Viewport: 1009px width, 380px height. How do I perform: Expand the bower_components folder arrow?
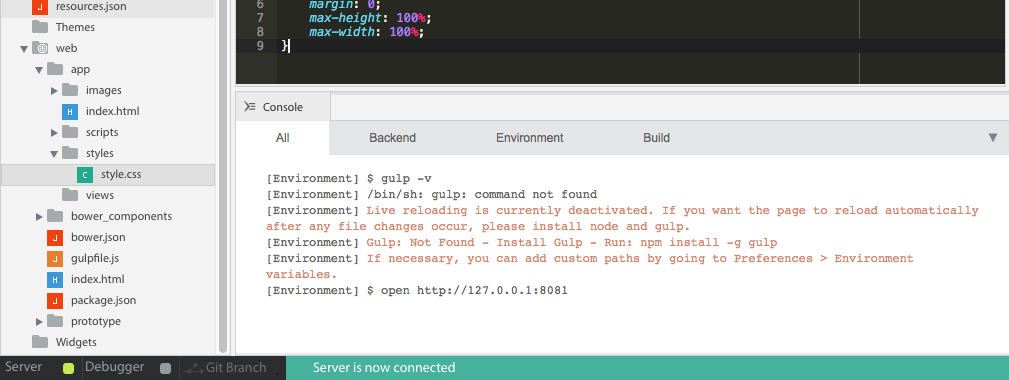[39, 217]
